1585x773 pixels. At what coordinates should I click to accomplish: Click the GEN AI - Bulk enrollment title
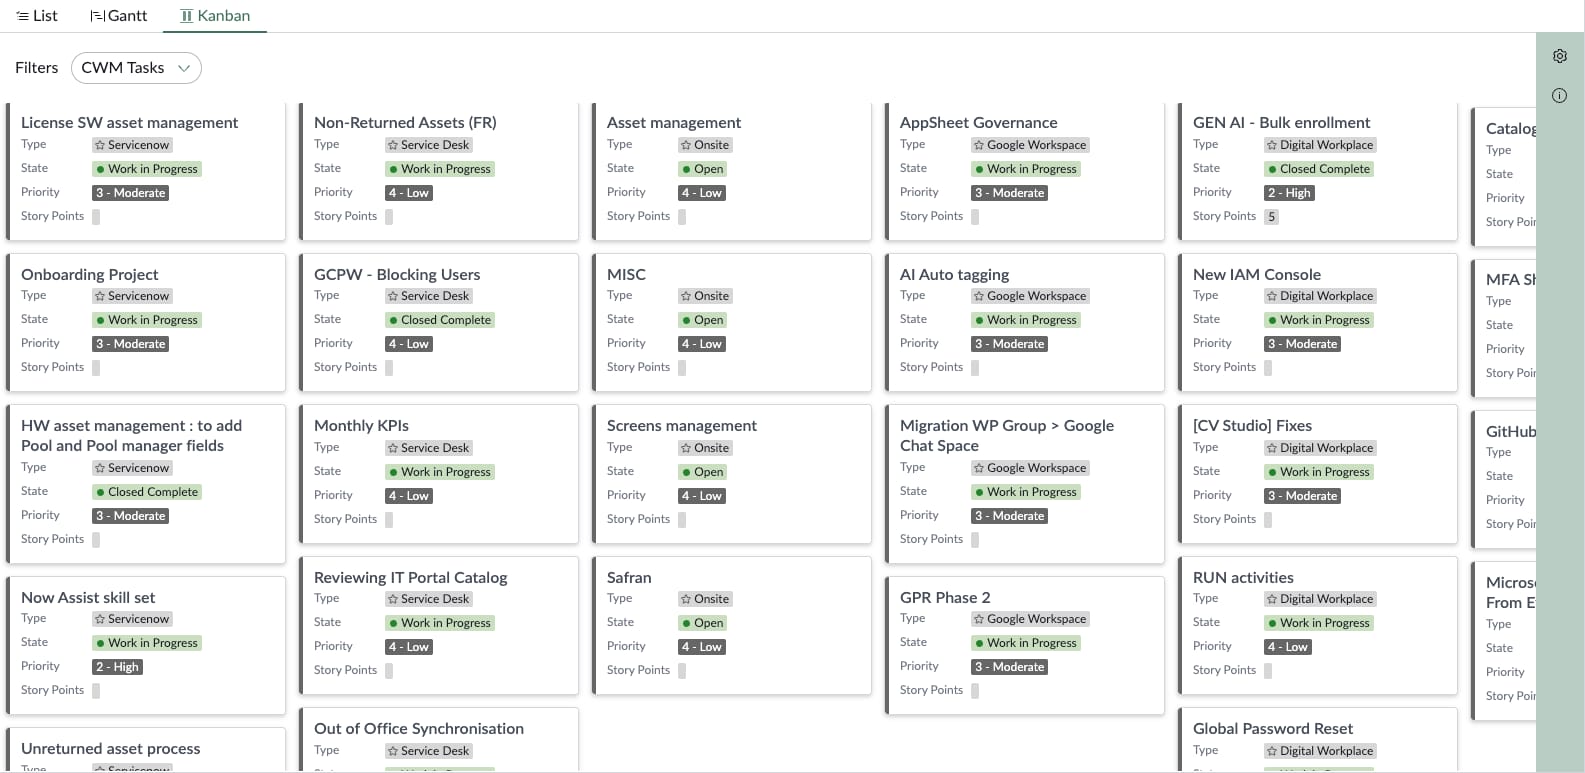pyautogui.click(x=1281, y=123)
